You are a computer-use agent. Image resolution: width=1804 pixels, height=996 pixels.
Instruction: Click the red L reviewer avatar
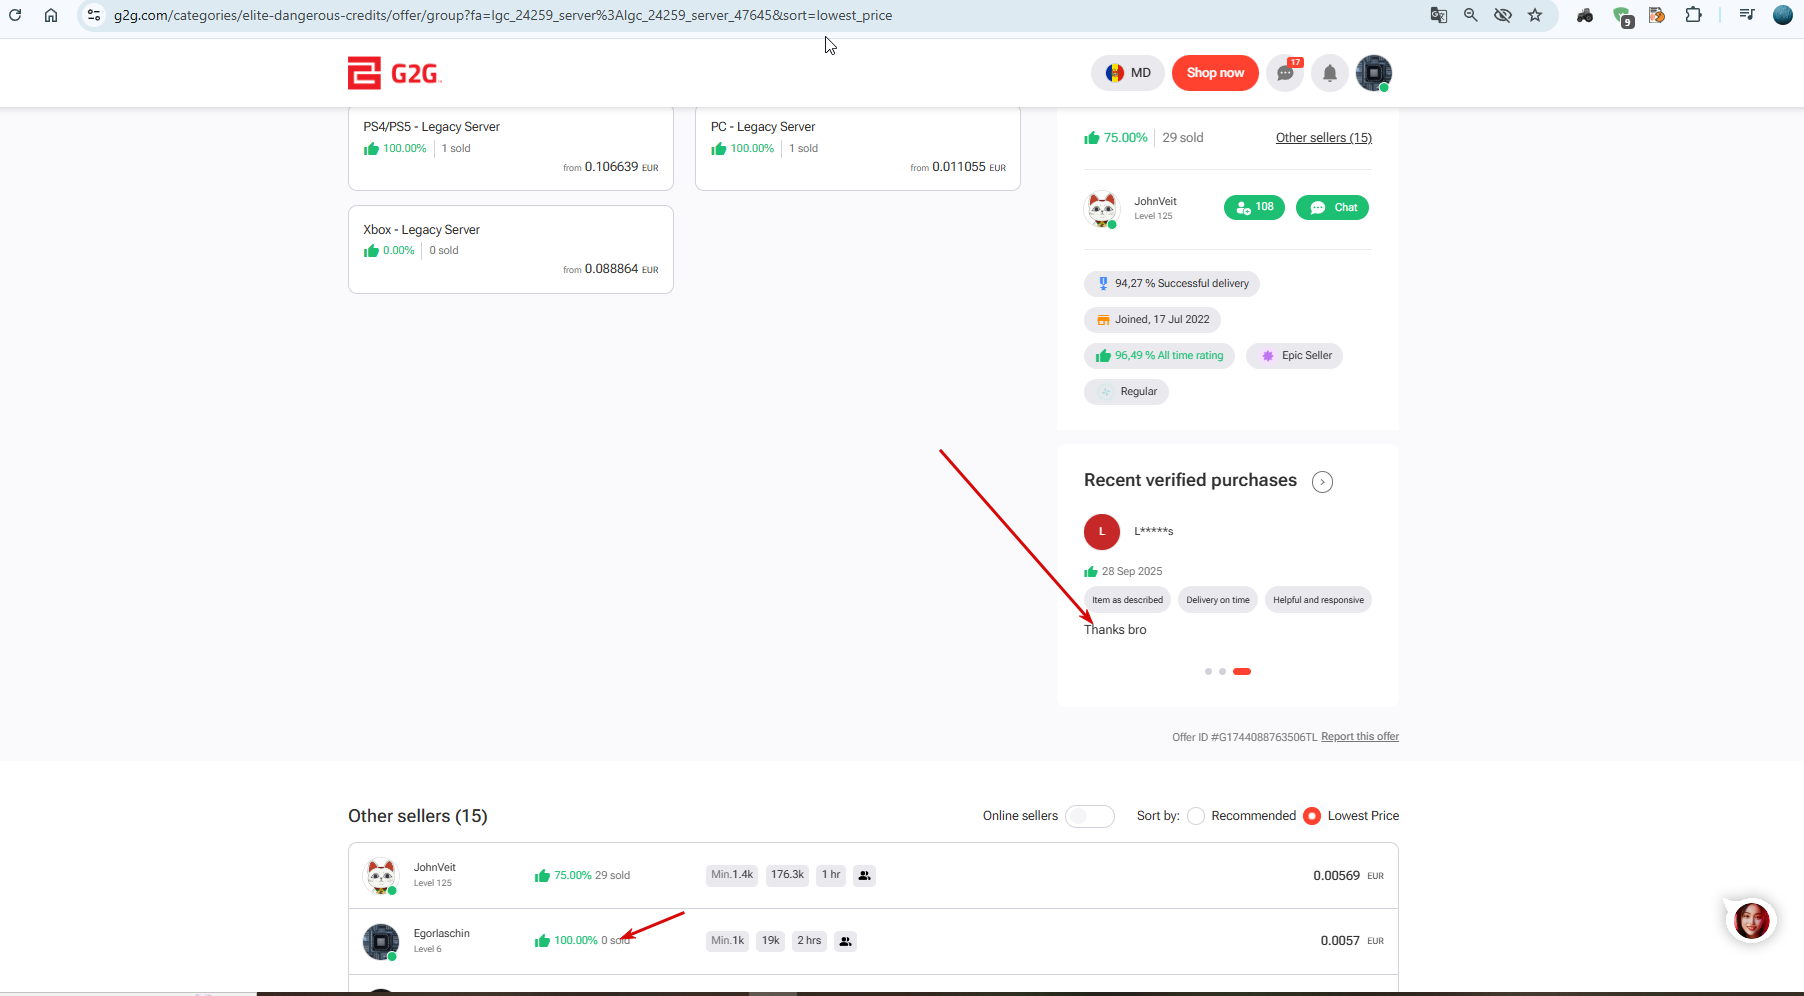(x=1102, y=532)
